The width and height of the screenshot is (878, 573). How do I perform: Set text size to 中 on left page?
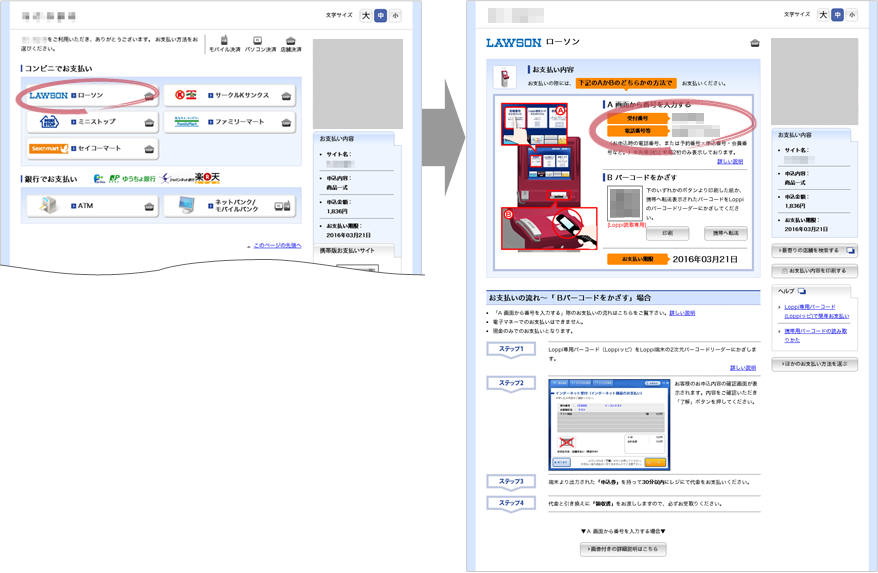click(x=381, y=16)
